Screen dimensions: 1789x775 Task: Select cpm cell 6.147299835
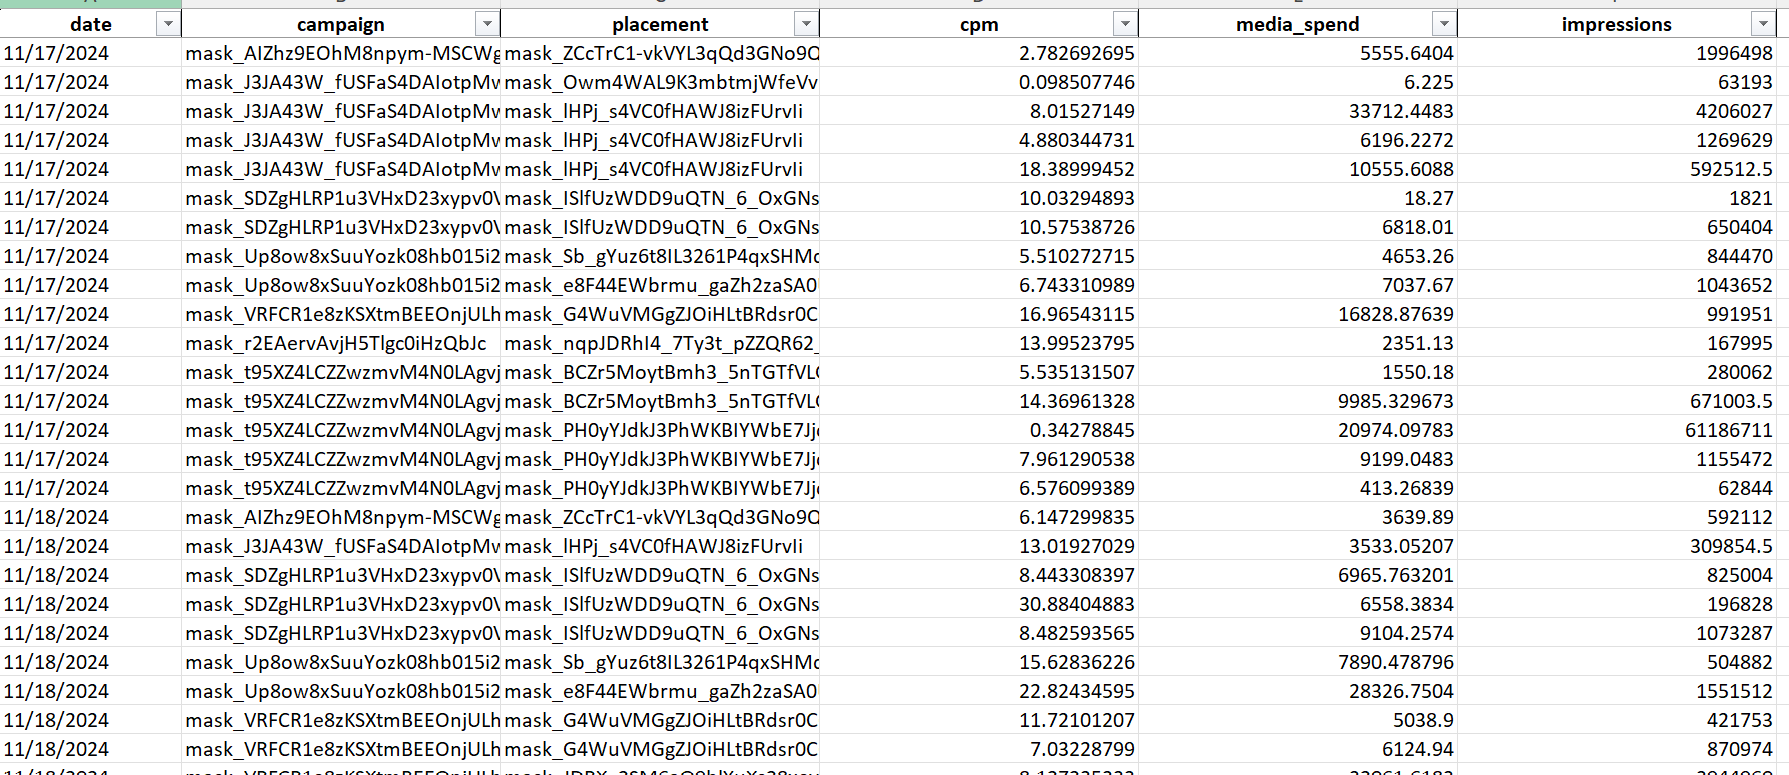tap(979, 517)
